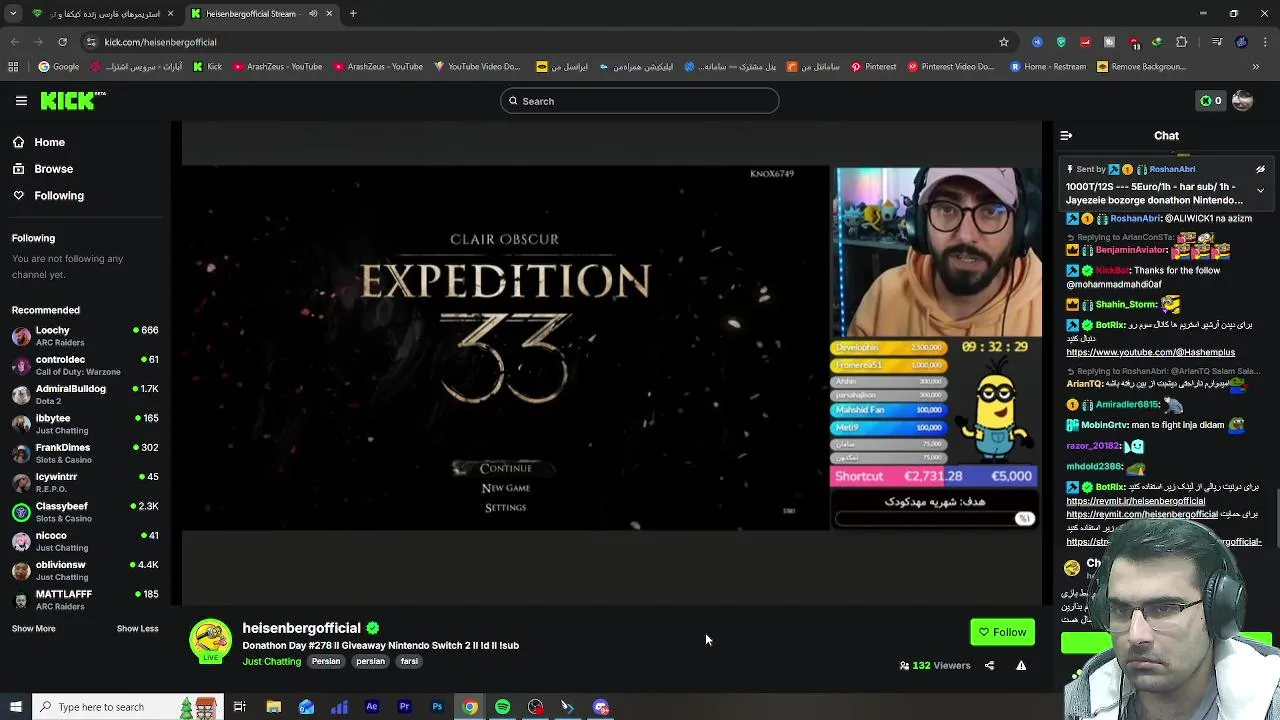
Task: Click the Kick search field
Action: coord(640,101)
